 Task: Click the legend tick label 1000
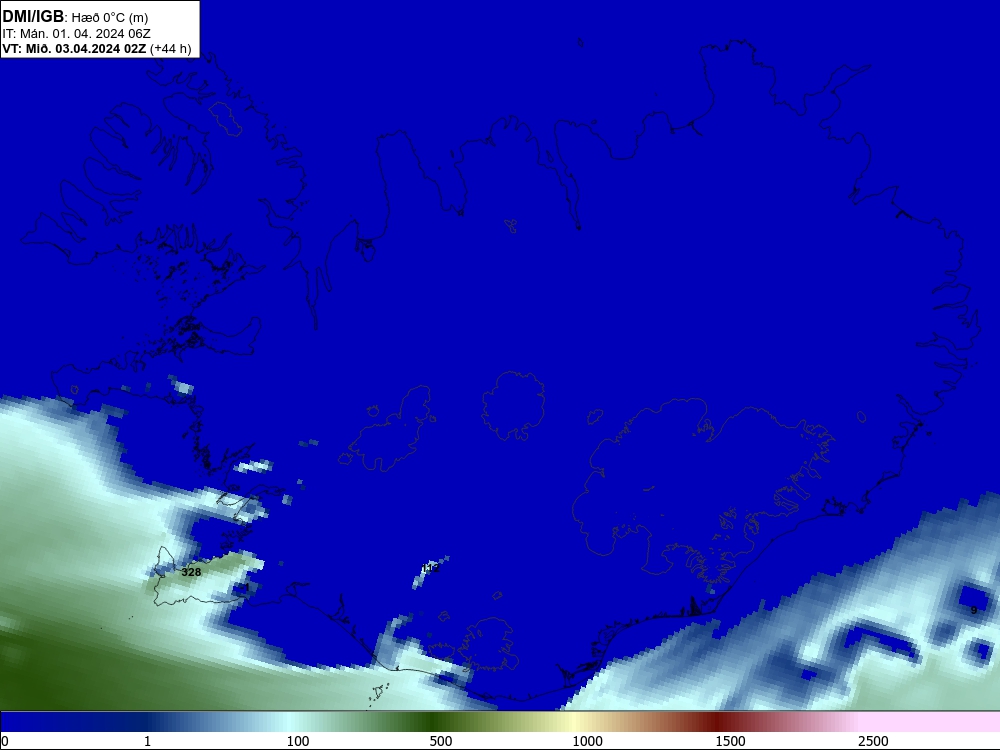[x=587, y=741]
